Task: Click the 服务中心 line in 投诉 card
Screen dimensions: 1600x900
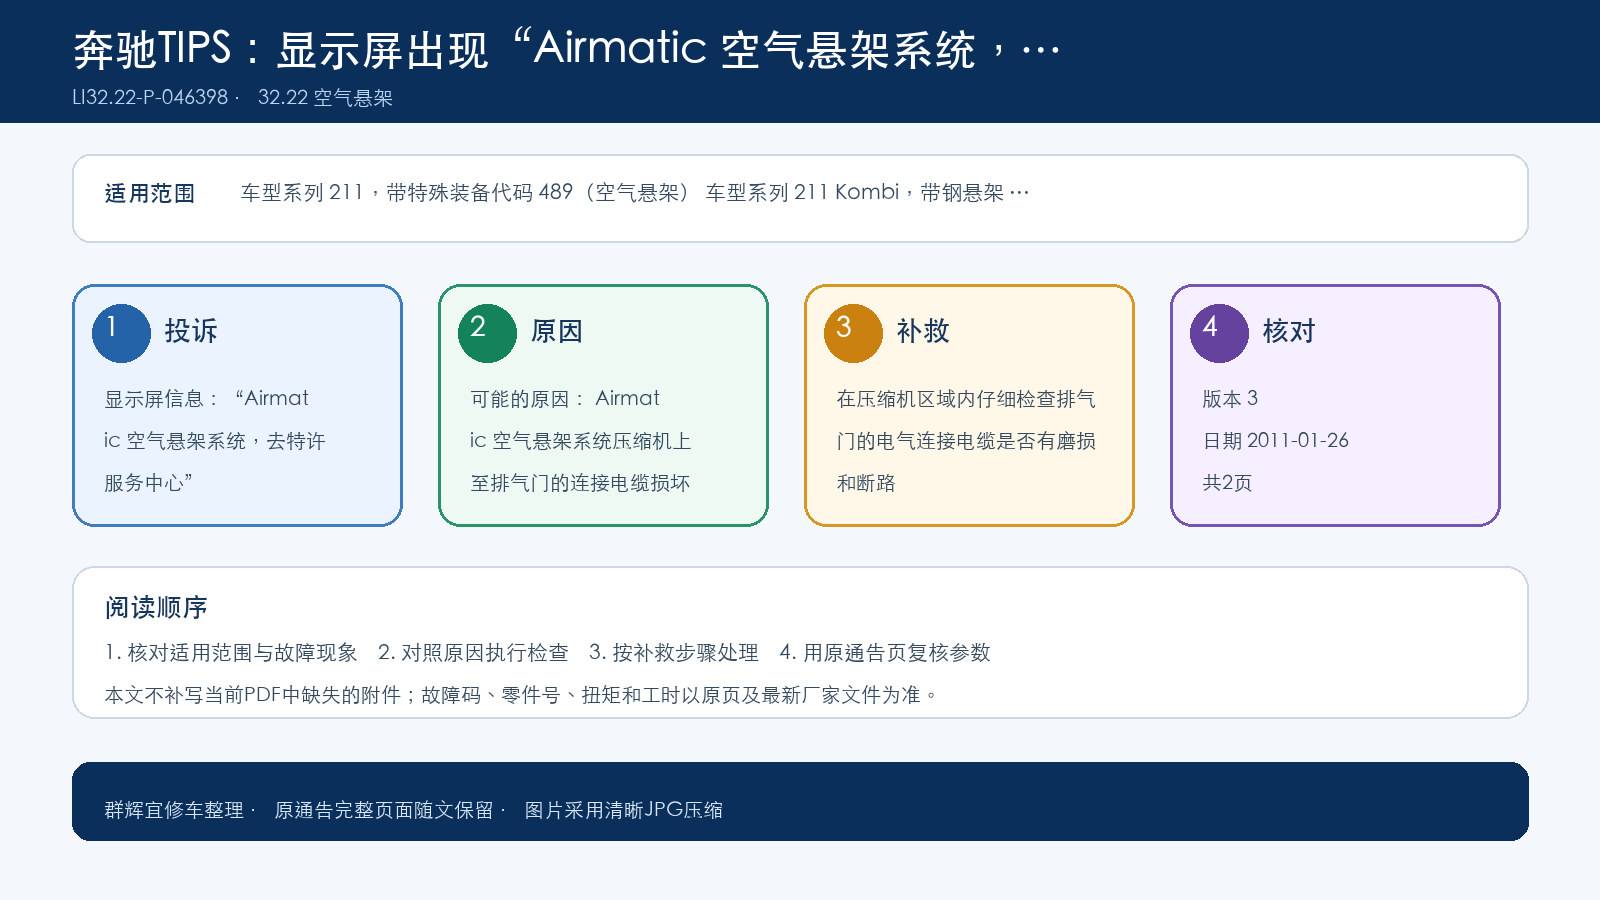Action: [x=149, y=482]
